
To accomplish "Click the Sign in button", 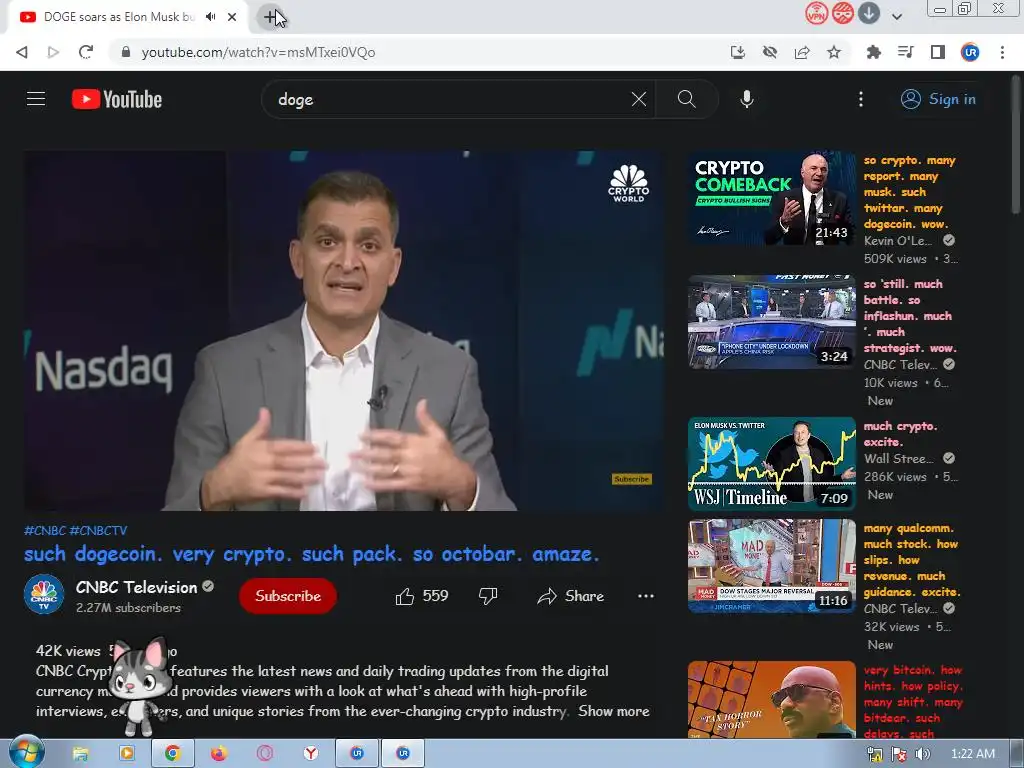I will coord(938,99).
